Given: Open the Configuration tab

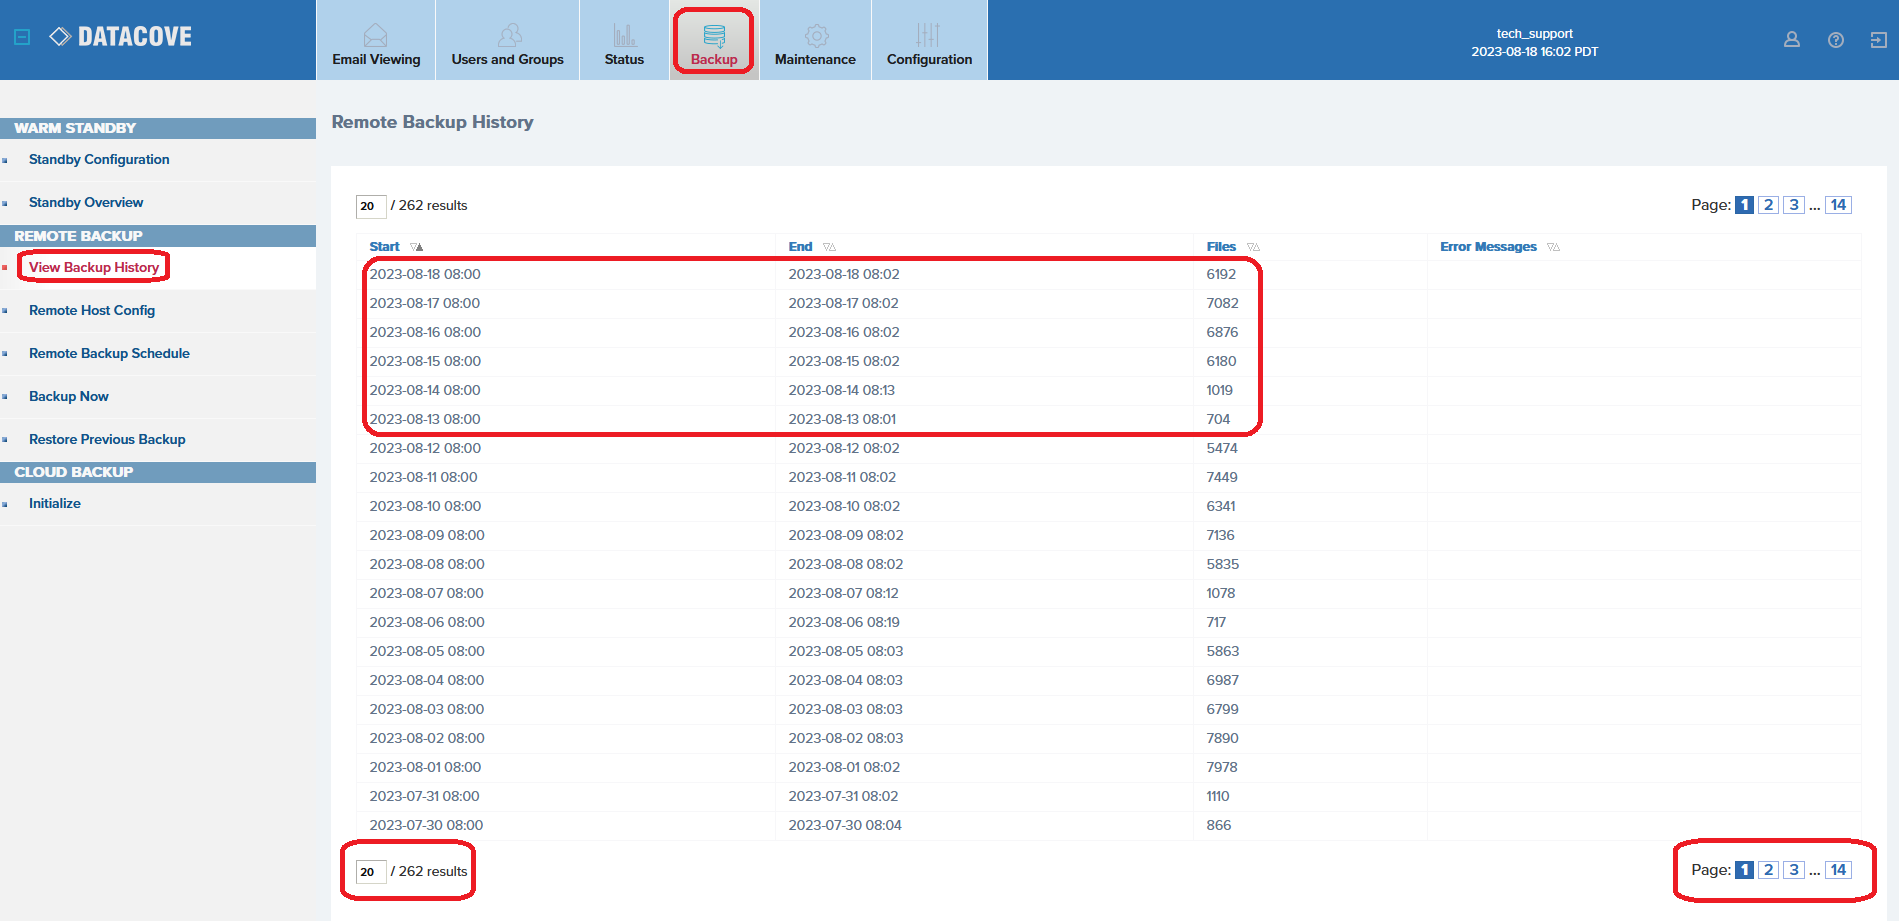Looking at the screenshot, I should [929, 43].
